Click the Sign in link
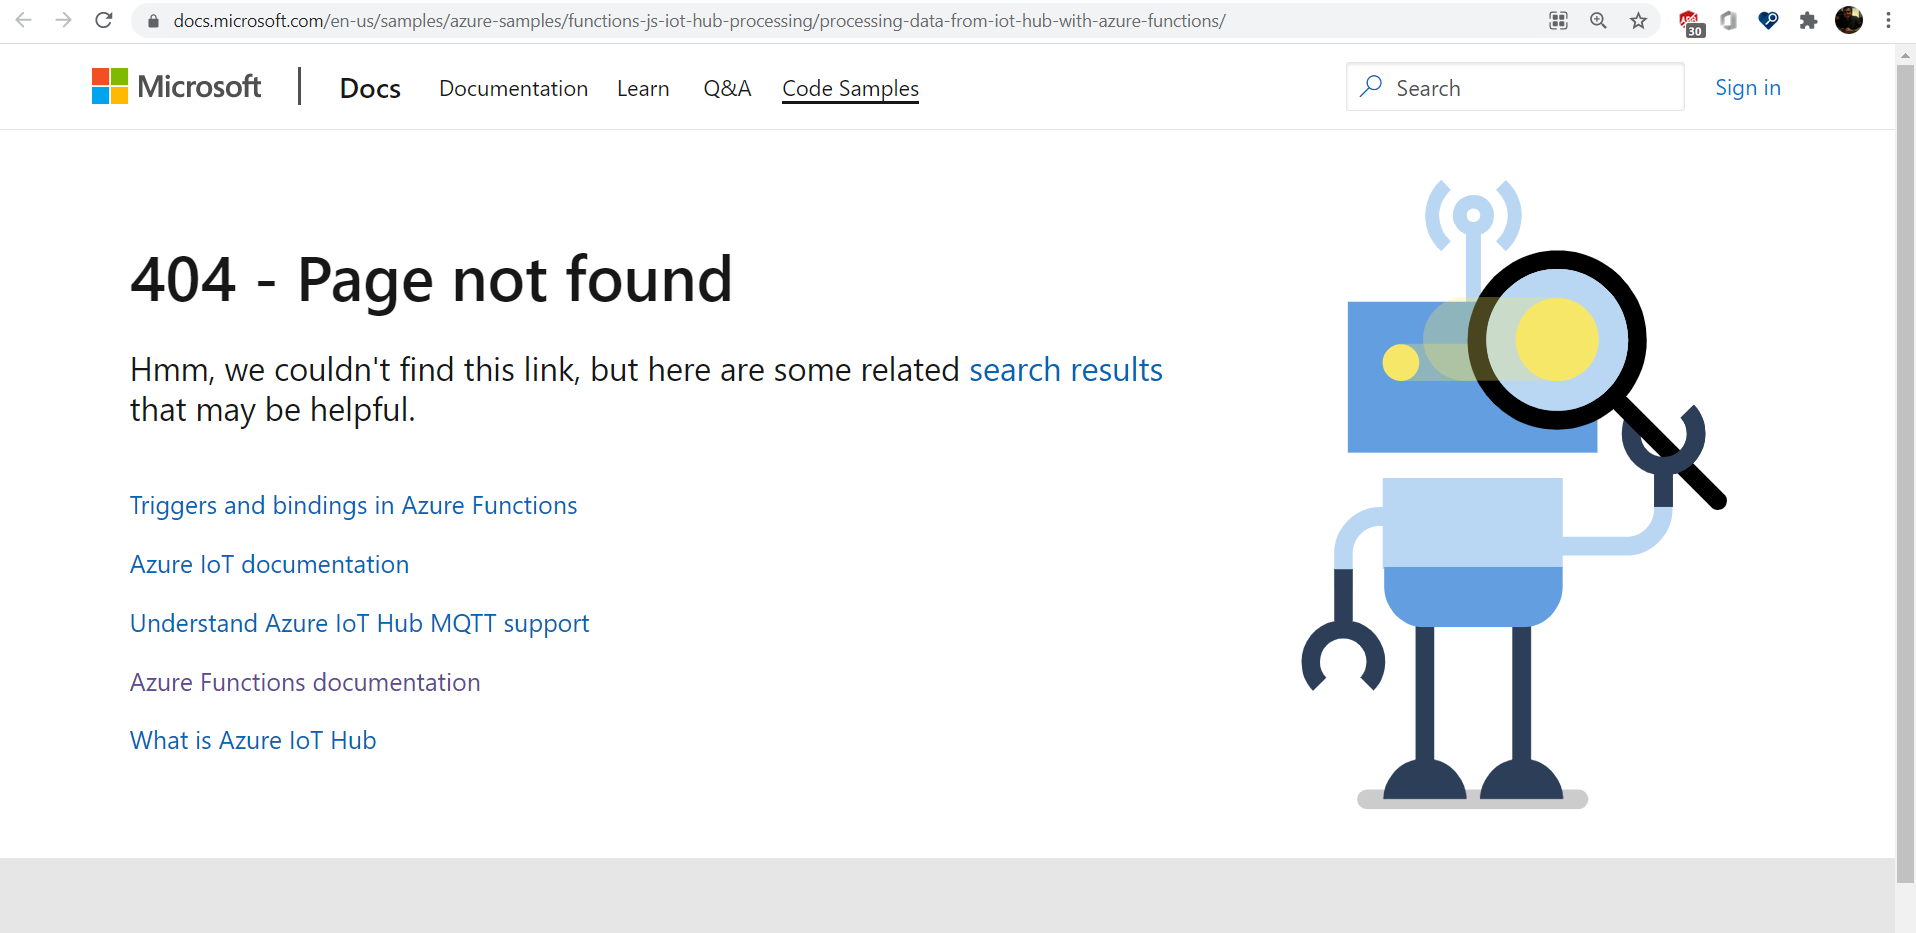1916x933 pixels. pos(1748,87)
